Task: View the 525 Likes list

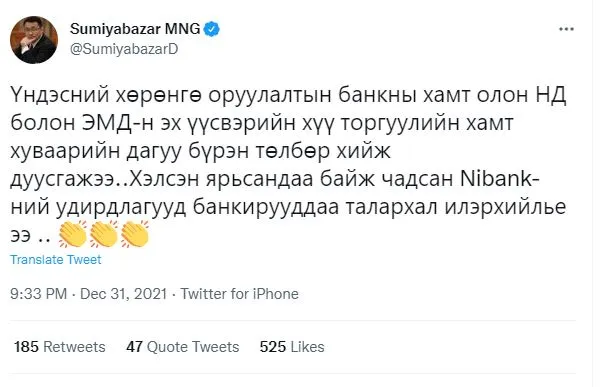Action: (292, 347)
